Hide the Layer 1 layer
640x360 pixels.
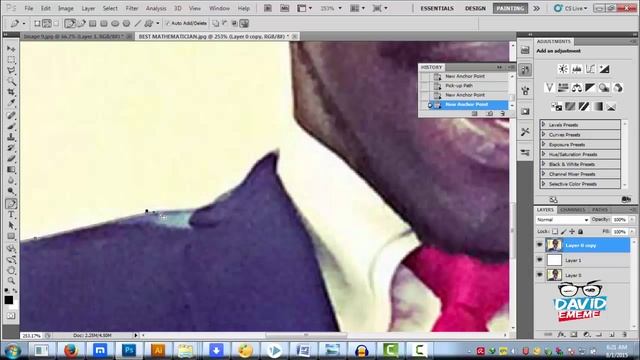[x=540, y=260]
